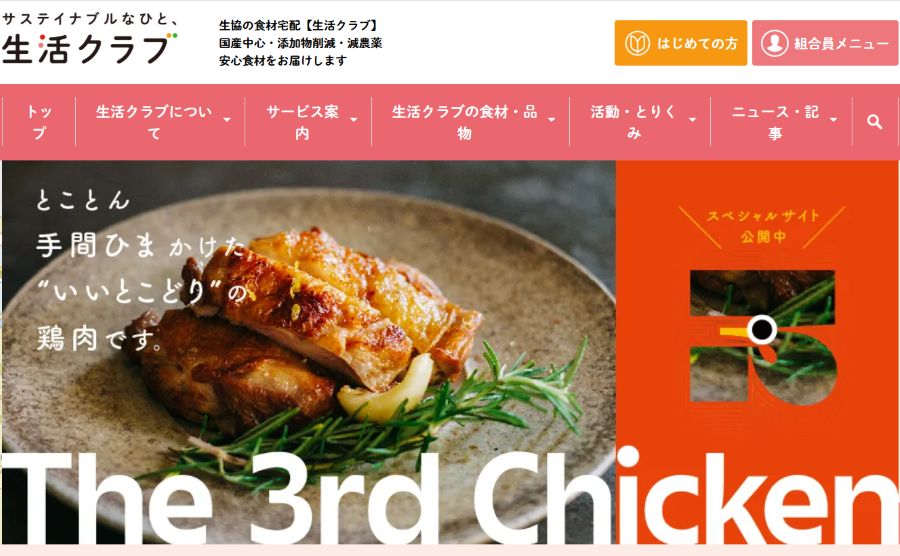
Task: Expand the サービス案内 dropdown arrow
Action: point(354,120)
